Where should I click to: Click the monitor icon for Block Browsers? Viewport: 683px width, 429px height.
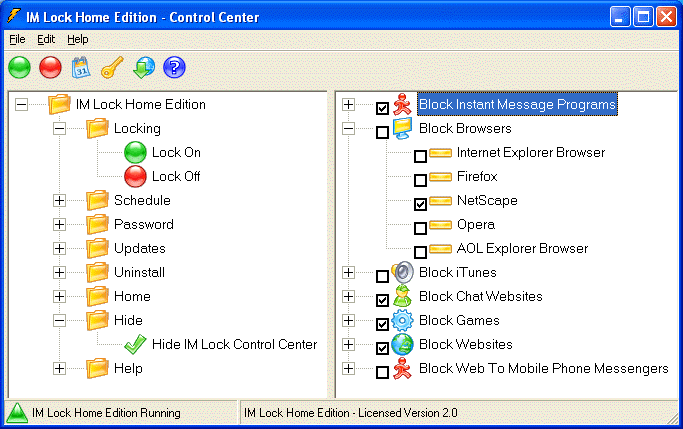402,128
